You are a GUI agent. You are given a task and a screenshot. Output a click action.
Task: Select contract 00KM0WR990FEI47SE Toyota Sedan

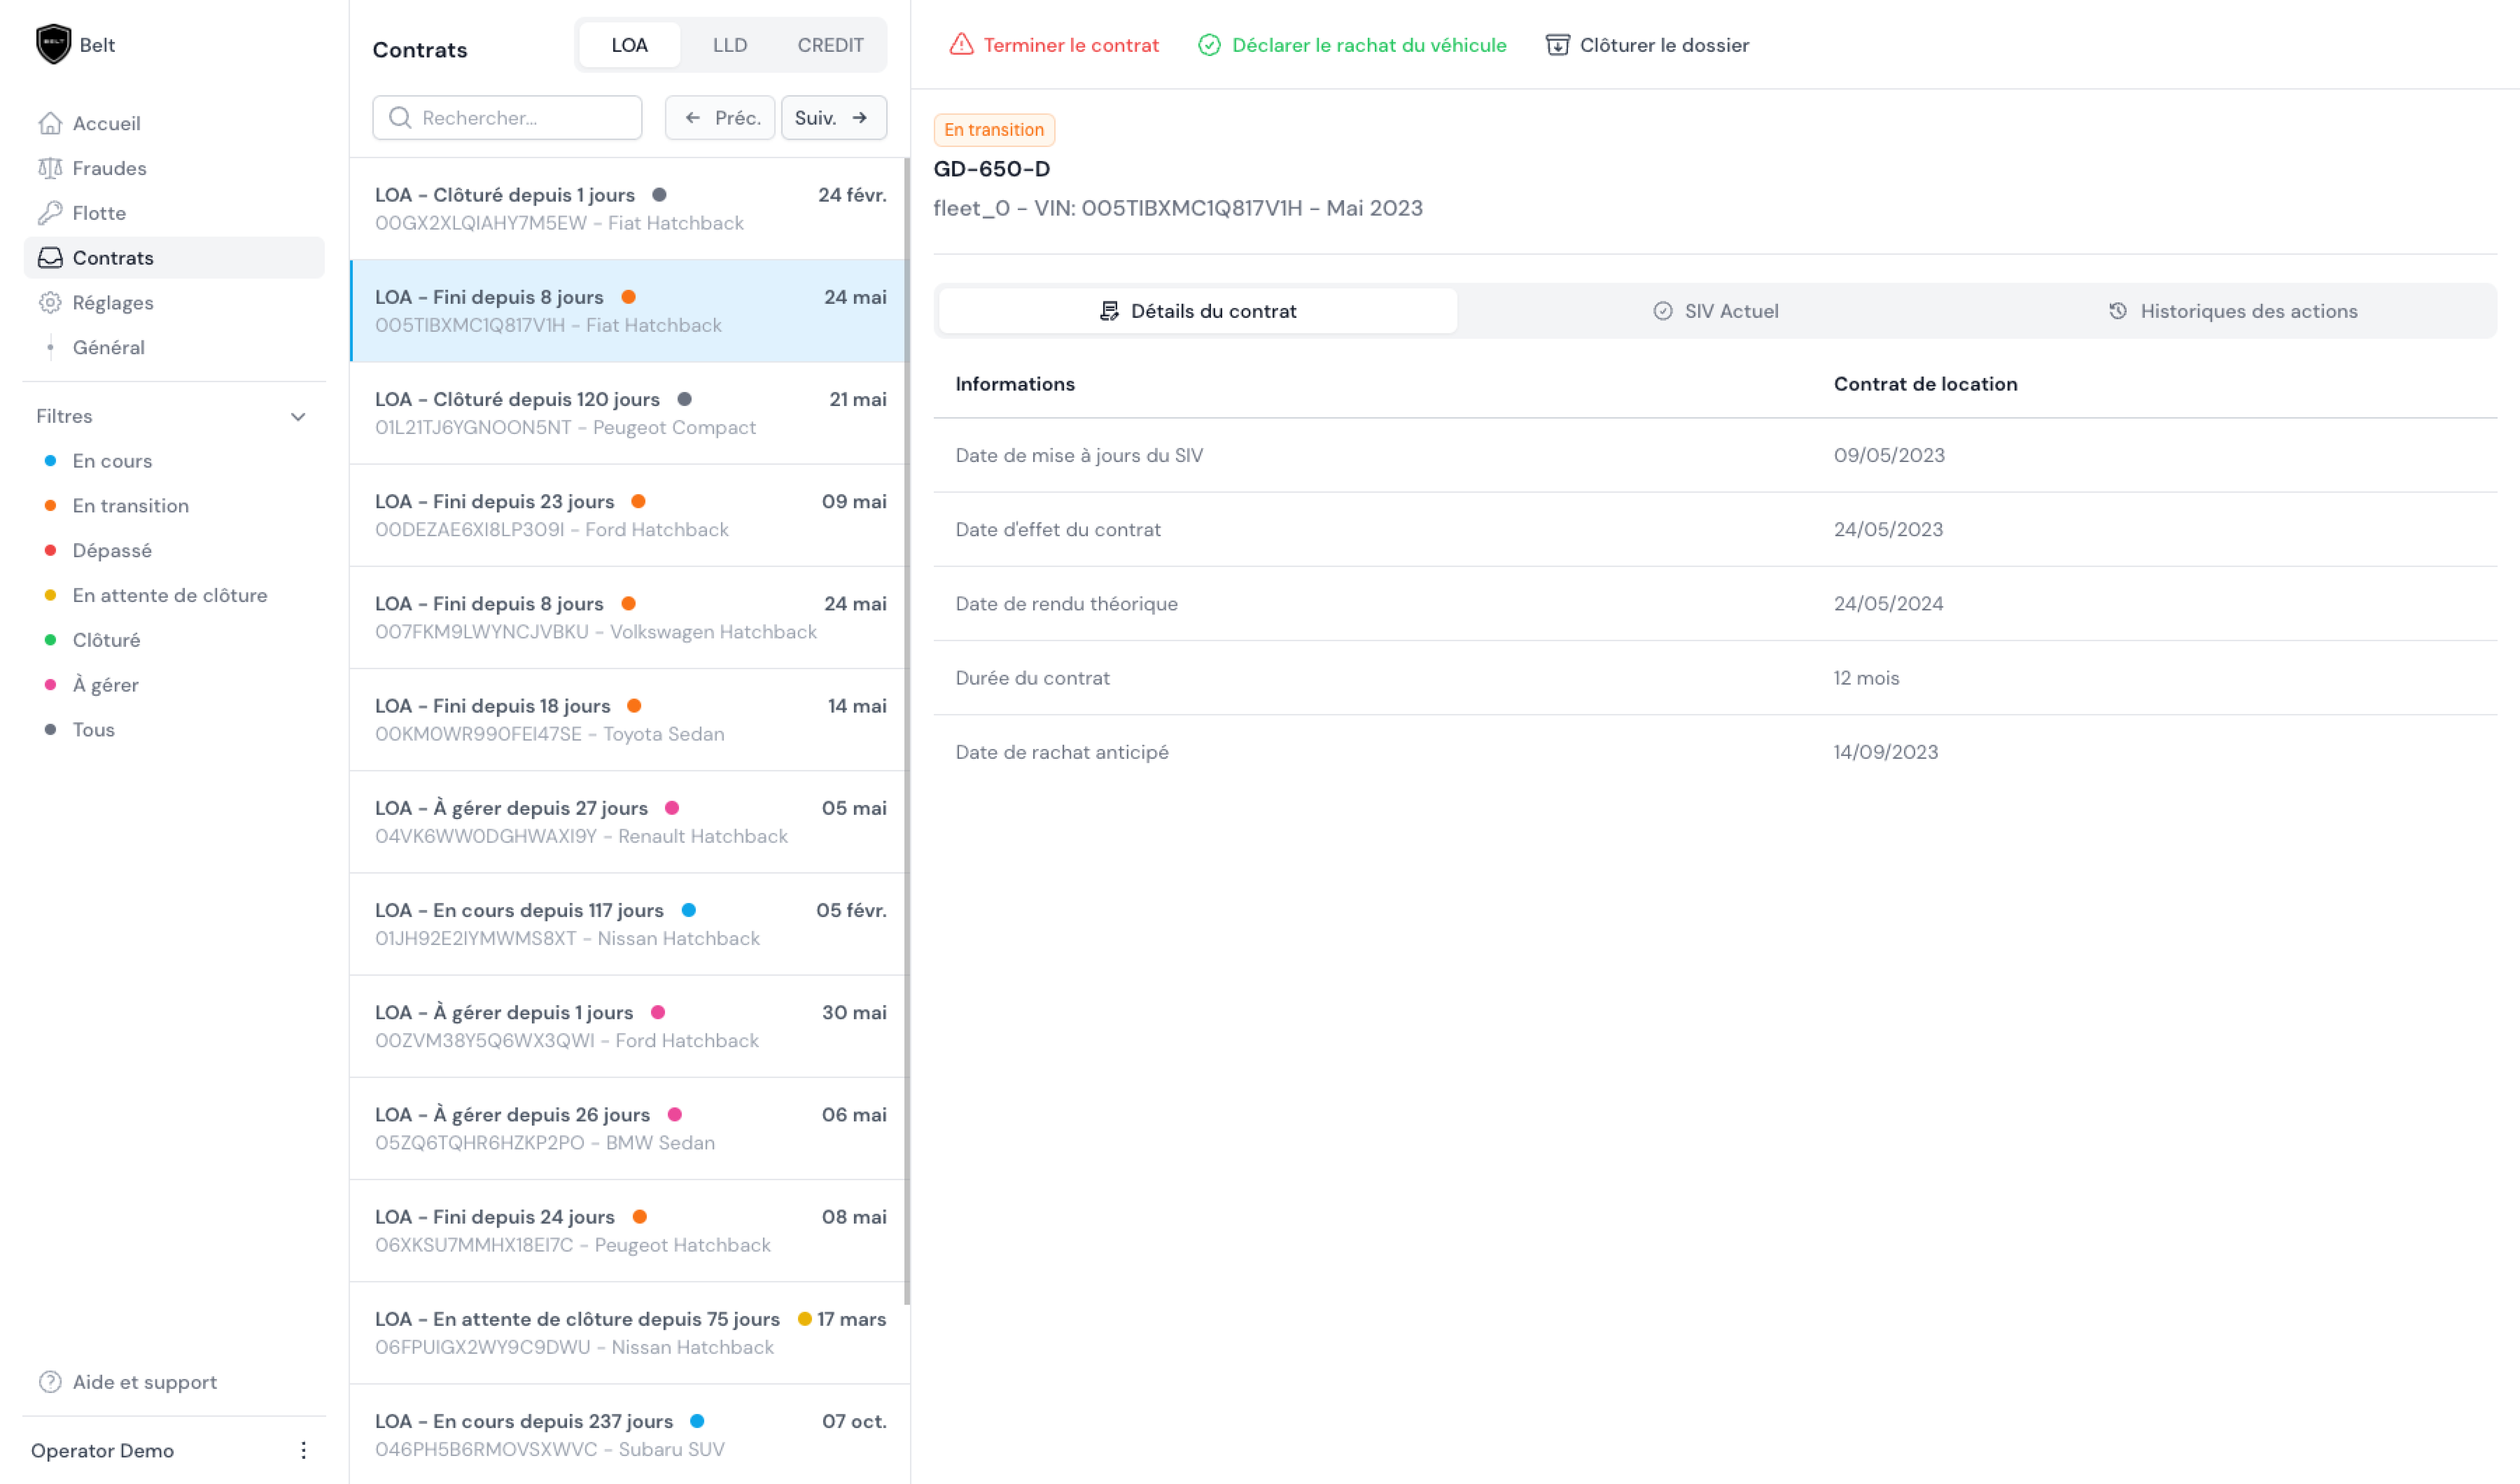coord(630,720)
